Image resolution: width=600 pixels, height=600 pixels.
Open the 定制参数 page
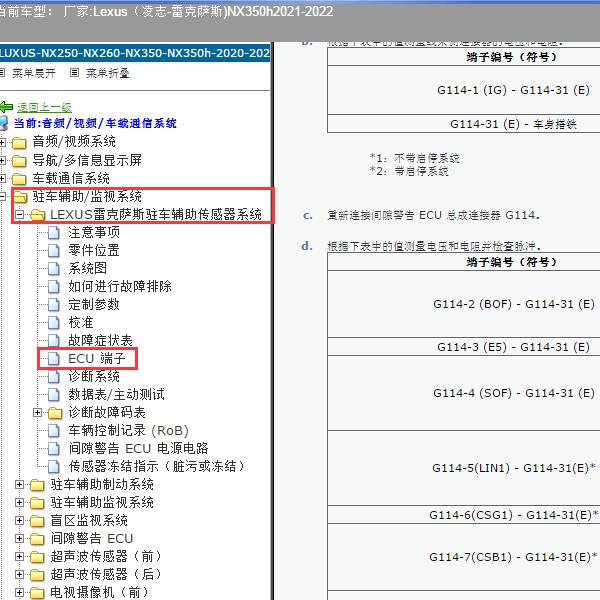click(x=94, y=304)
